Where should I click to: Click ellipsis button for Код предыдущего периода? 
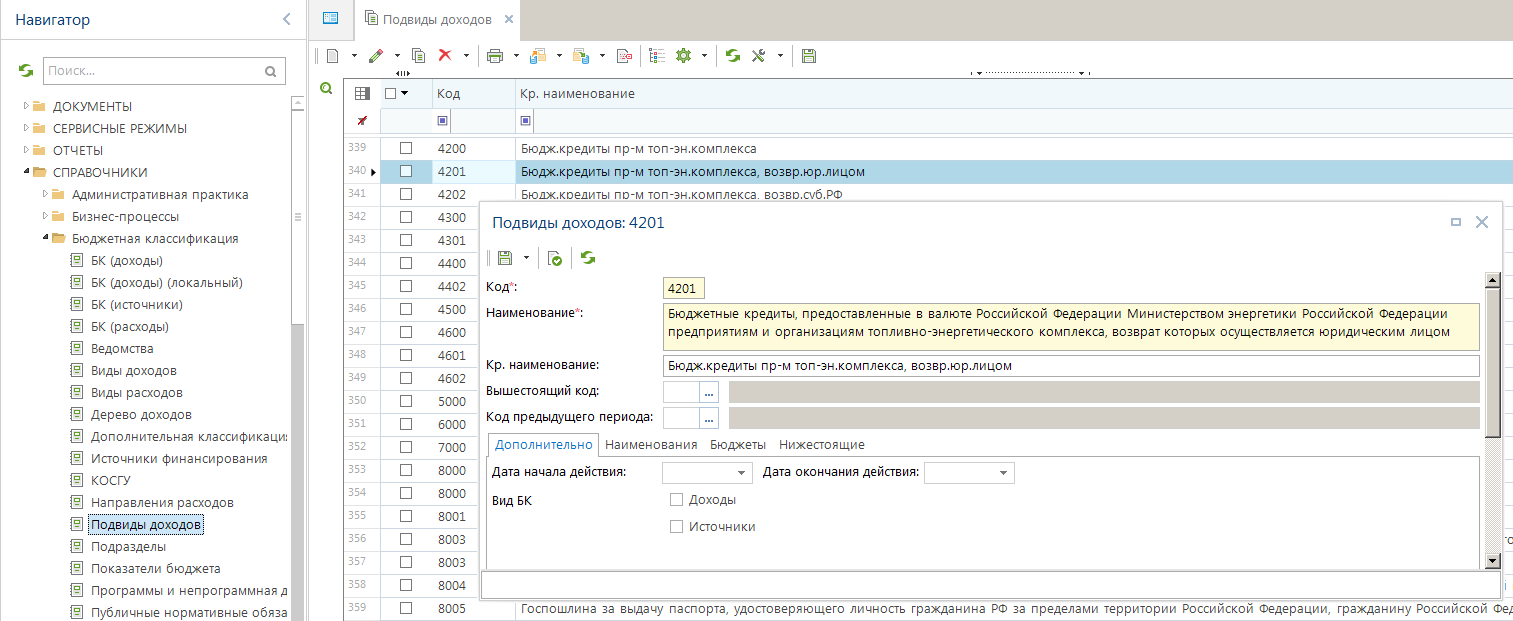coord(710,417)
